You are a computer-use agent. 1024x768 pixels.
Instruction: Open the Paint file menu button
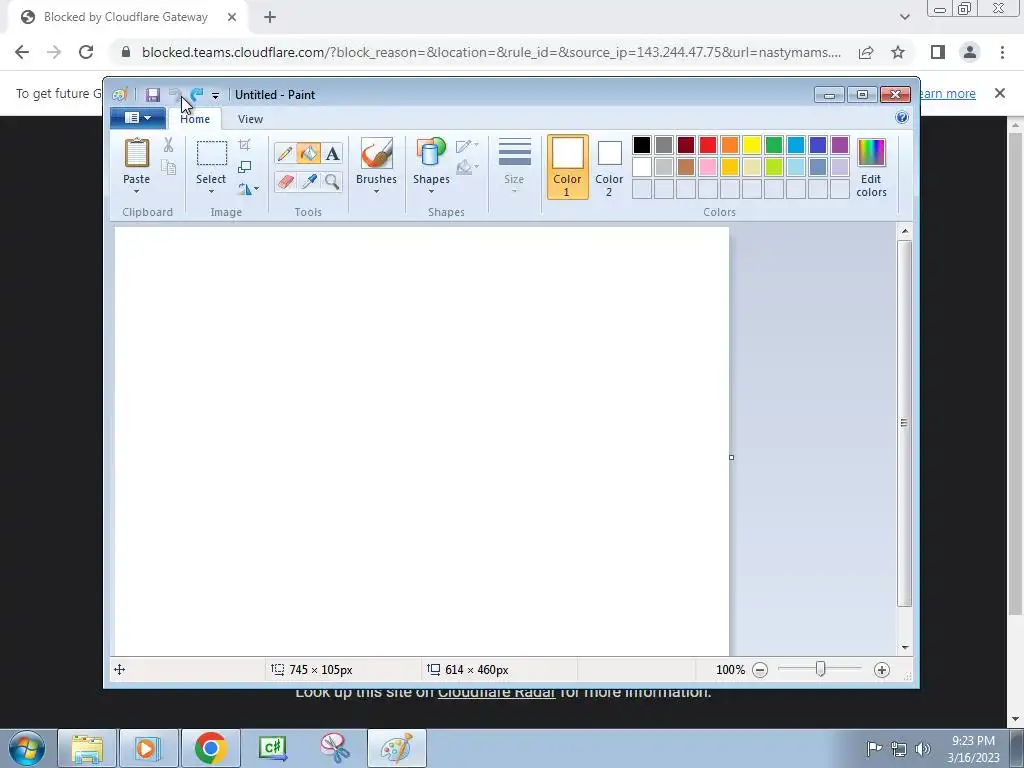[x=138, y=118]
